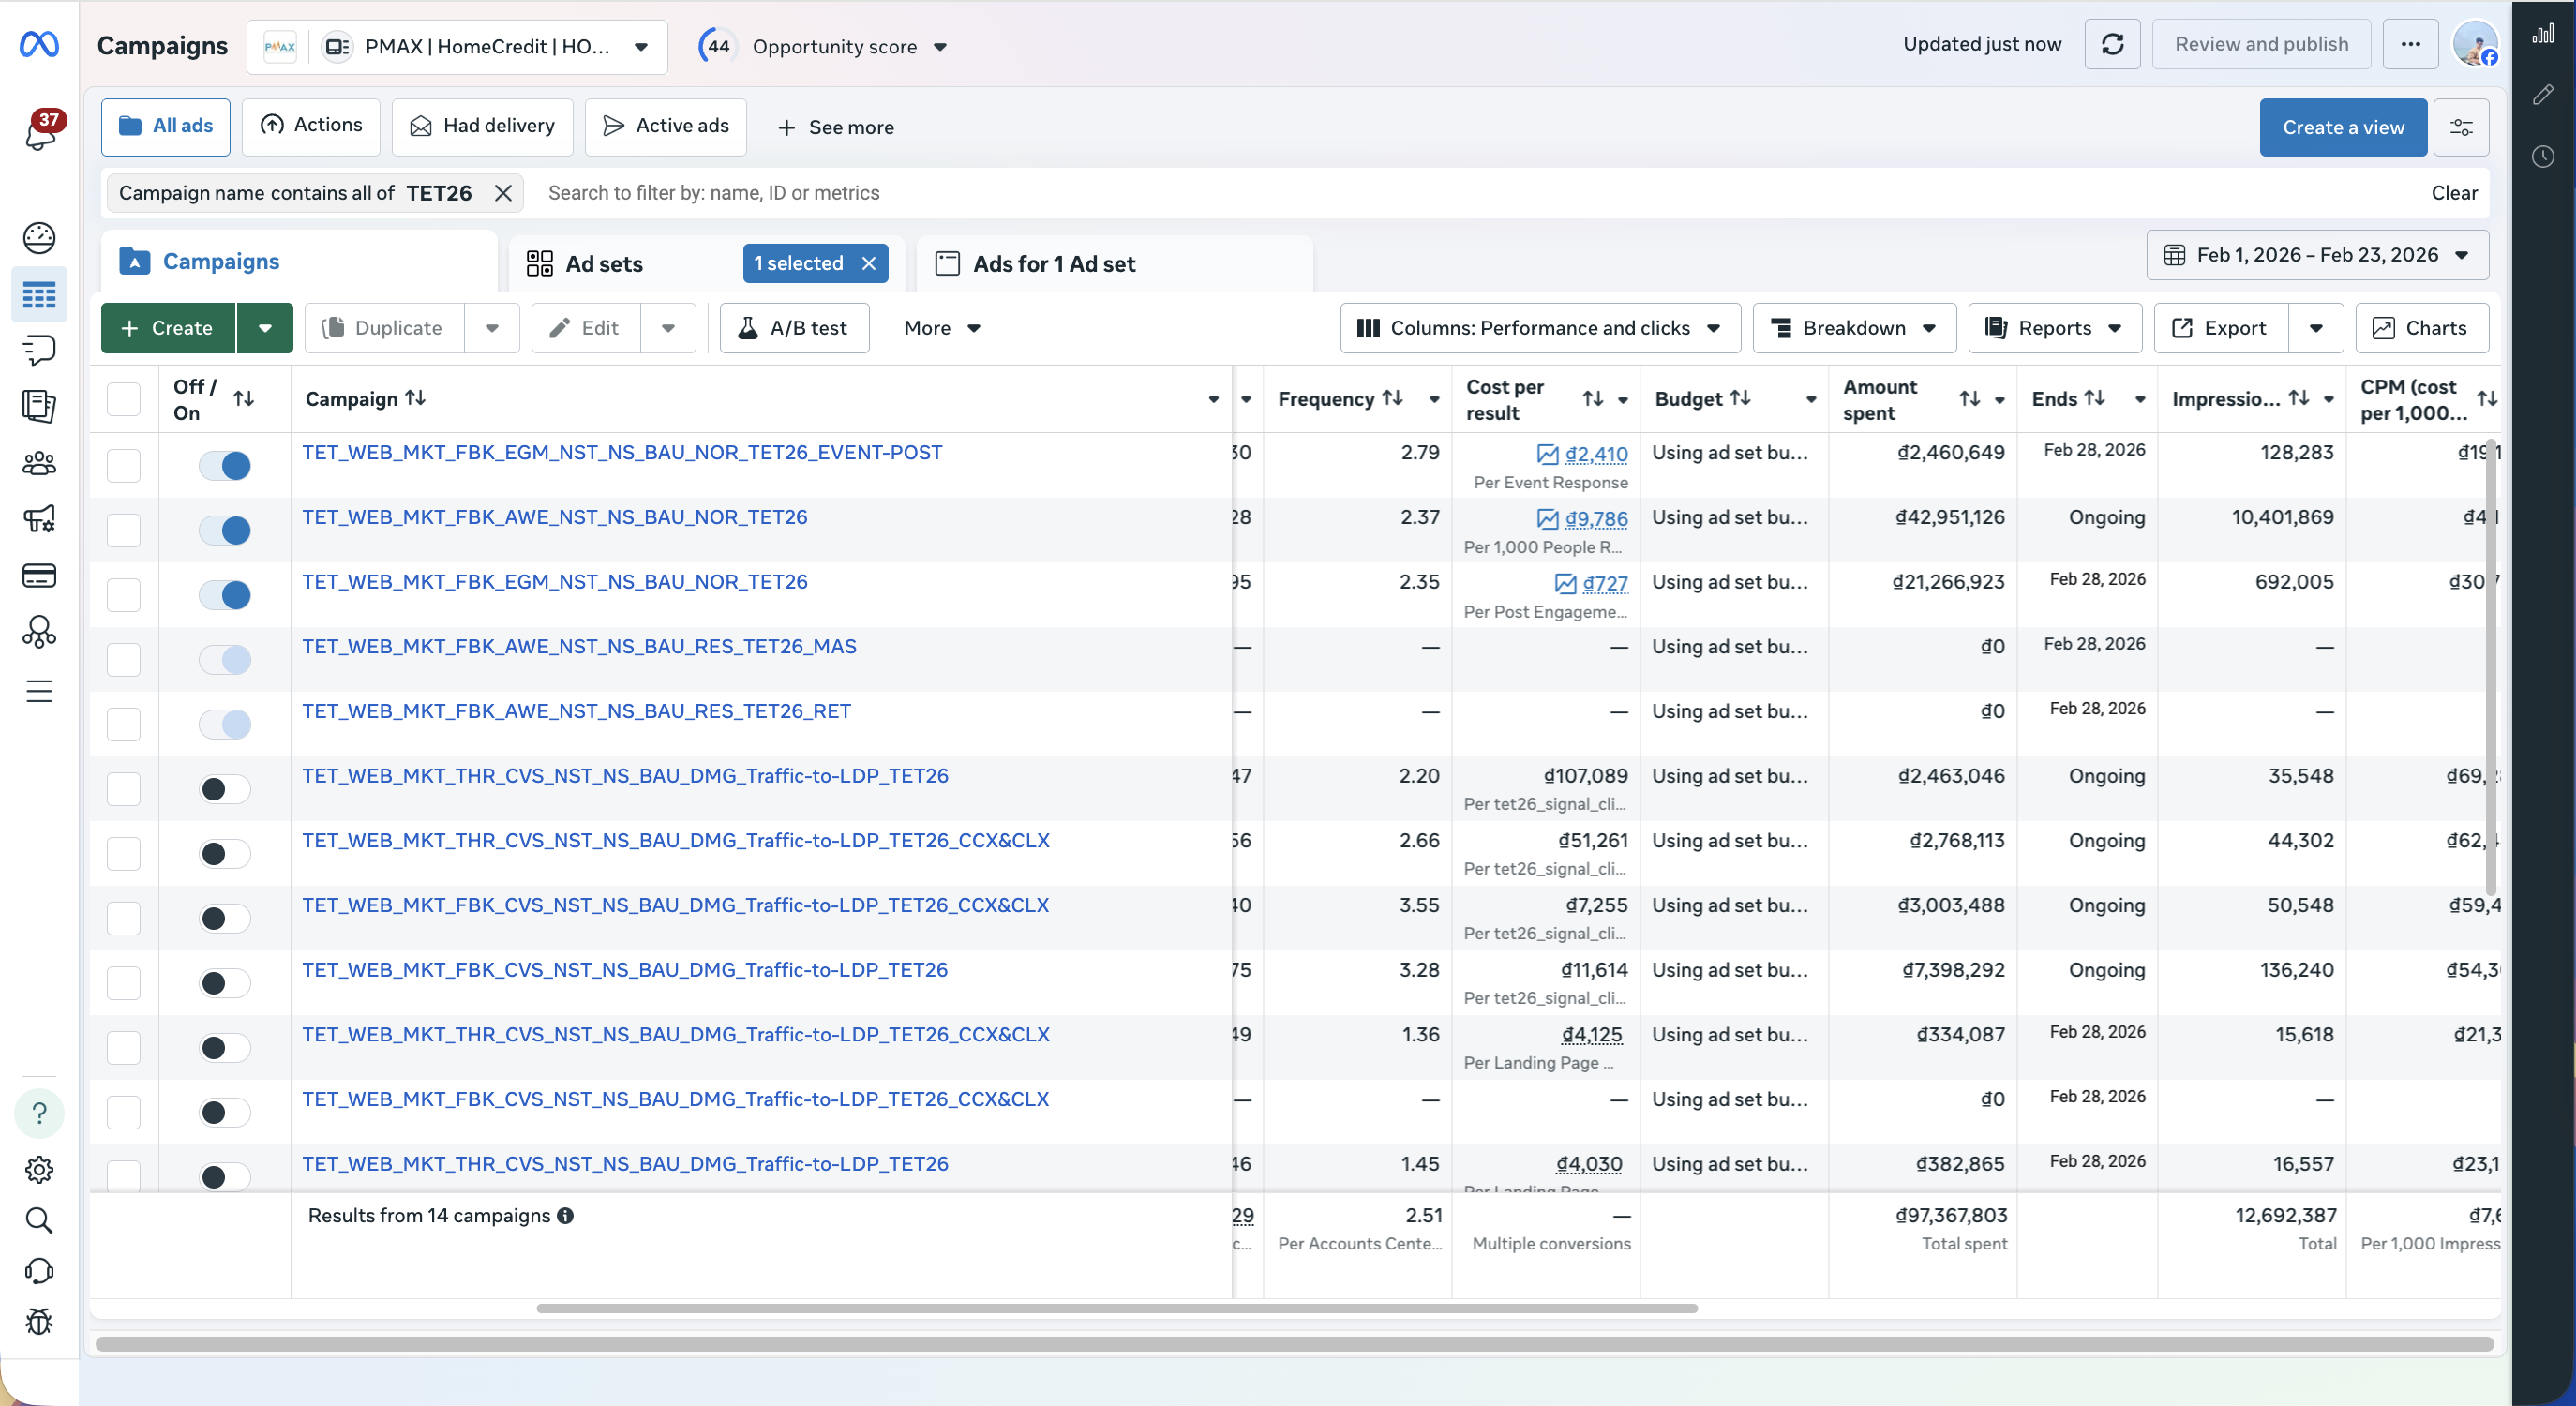Image resolution: width=2576 pixels, height=1406 pixels.
Task: Open the billing card icon in sidebar
Action: (39, 575)
